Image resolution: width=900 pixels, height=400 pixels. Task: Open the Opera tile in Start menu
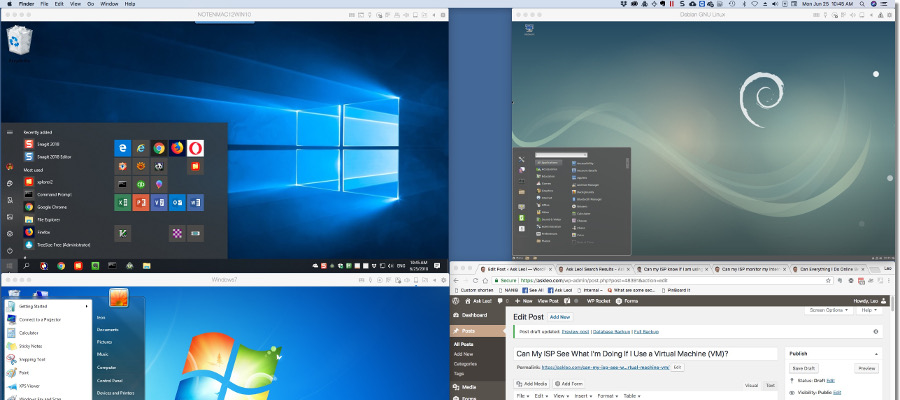tap(196, 149)
